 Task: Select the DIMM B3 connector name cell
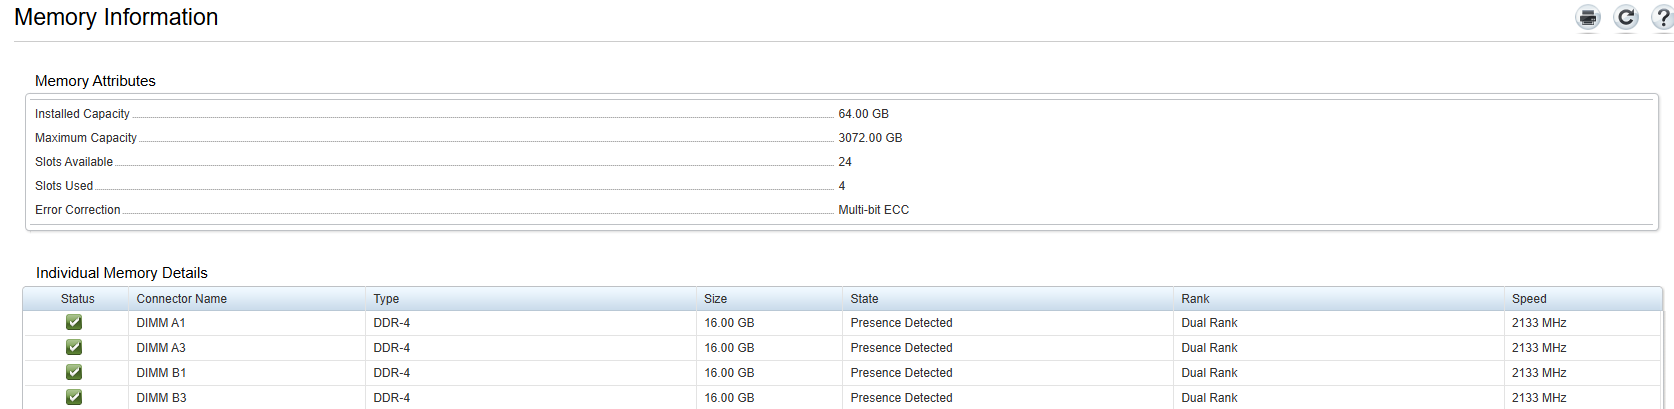tap(161, 398)
